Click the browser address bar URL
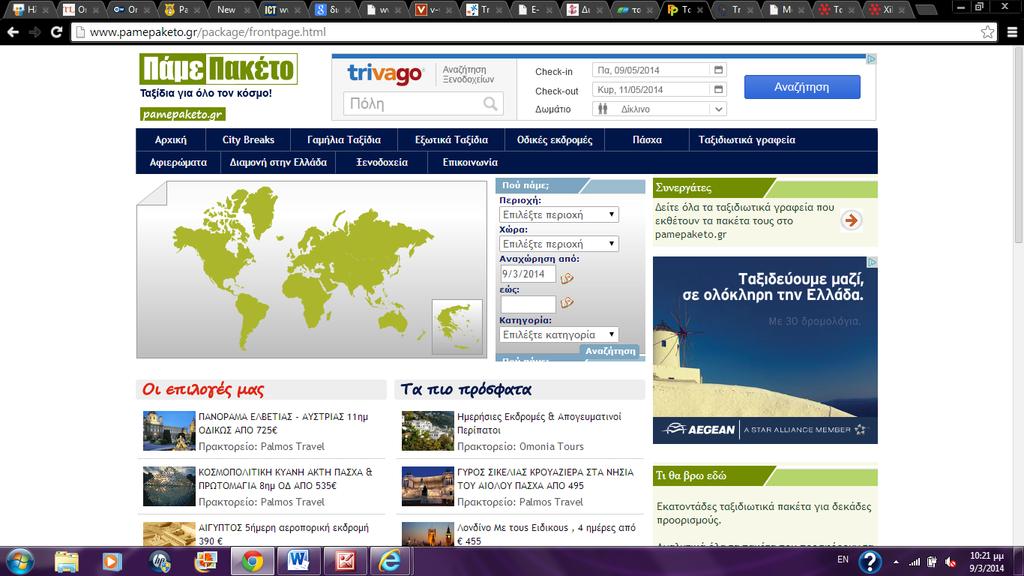1024x576 pixels. 208,32
